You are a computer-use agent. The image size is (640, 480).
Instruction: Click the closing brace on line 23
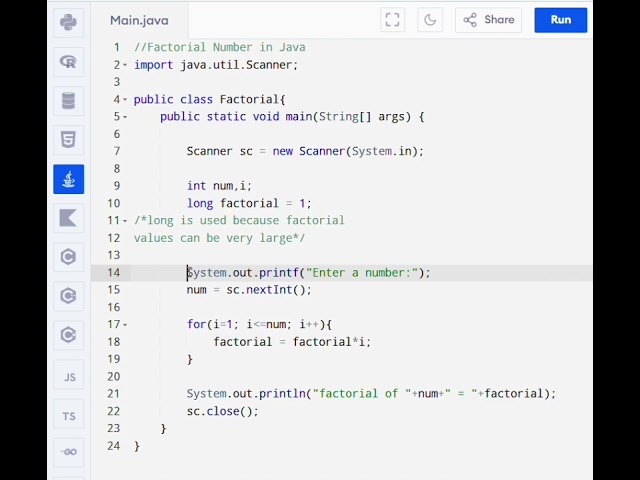click(163, 429)
